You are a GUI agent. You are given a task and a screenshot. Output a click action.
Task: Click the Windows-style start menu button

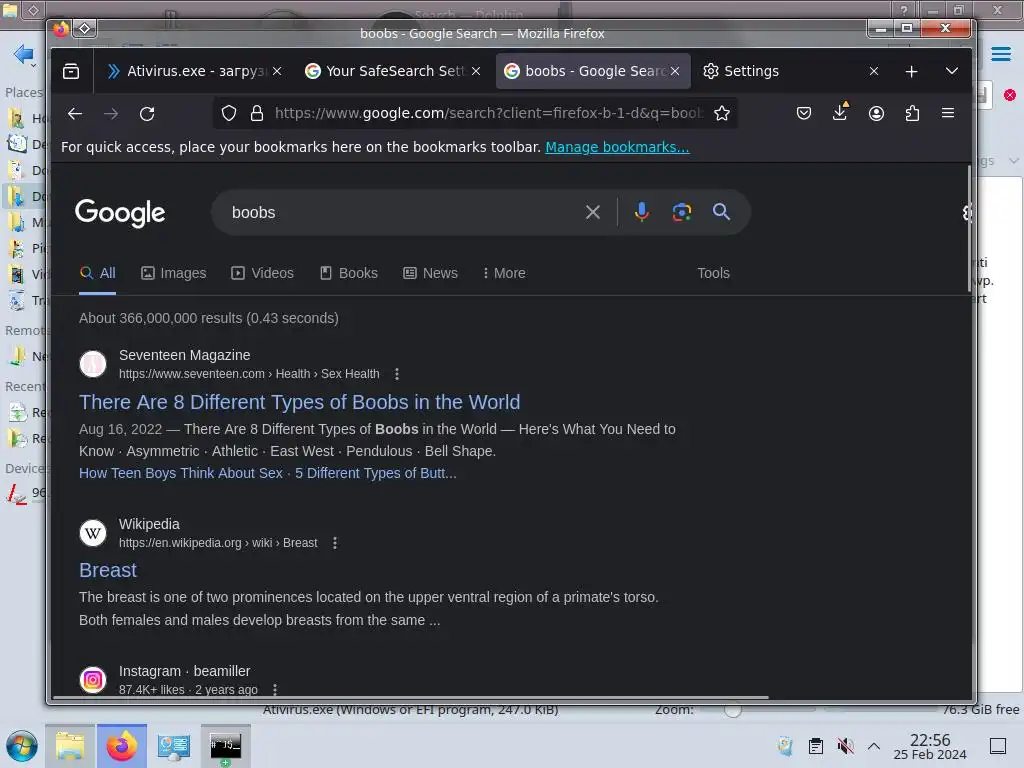(x=22, y=746)
